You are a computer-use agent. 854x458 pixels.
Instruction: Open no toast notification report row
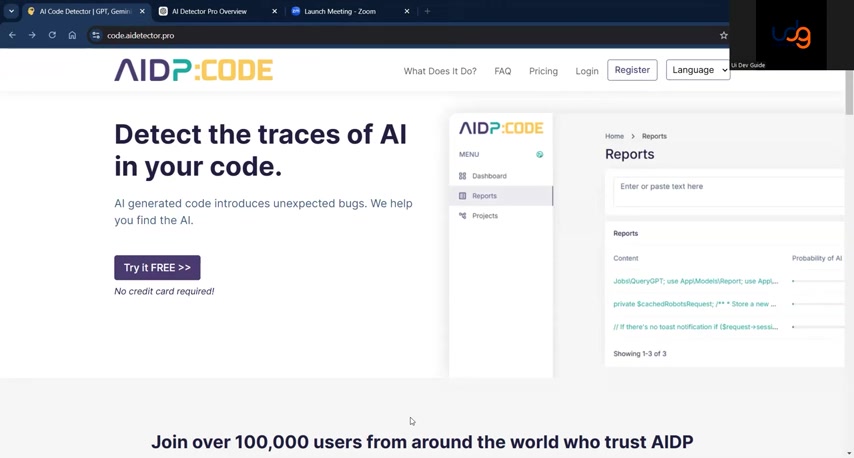point(696,327)
